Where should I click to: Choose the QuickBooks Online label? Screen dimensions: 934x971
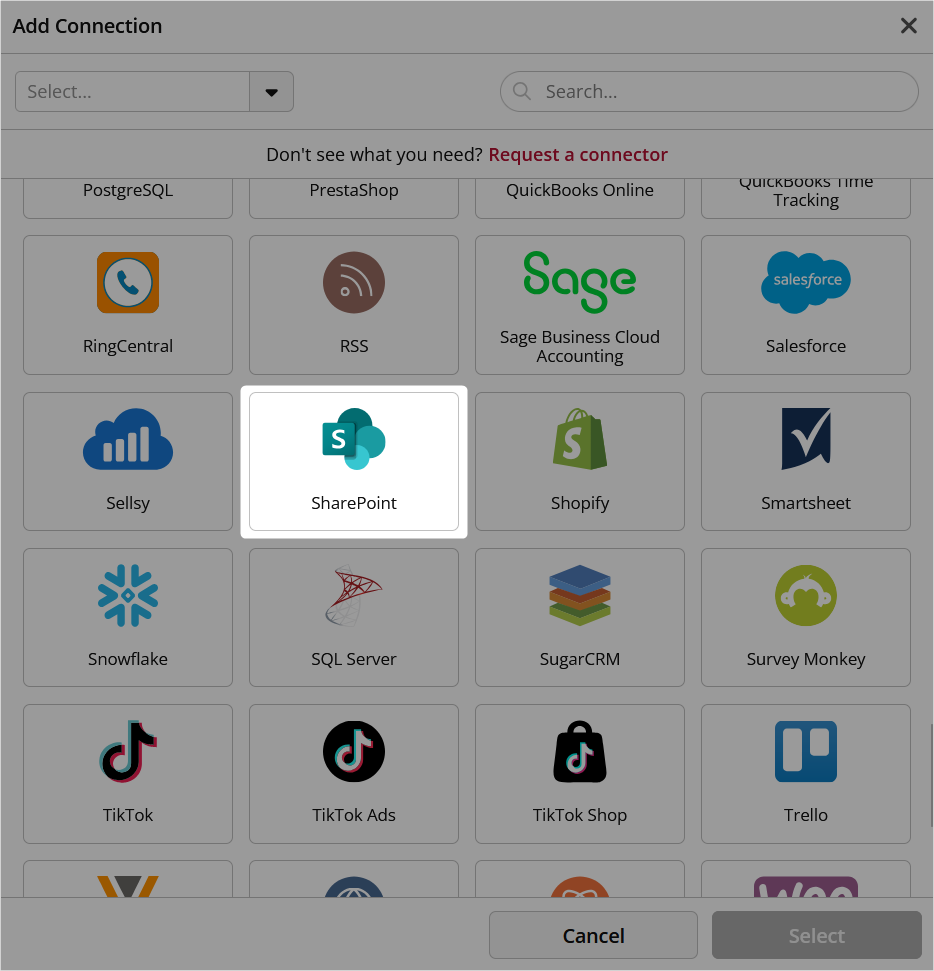[x=580, y=190]
